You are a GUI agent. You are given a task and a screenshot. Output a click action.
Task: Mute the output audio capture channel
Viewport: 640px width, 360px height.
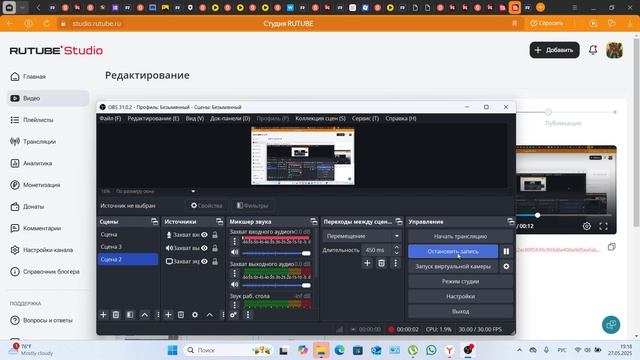(x=235, y=284)
